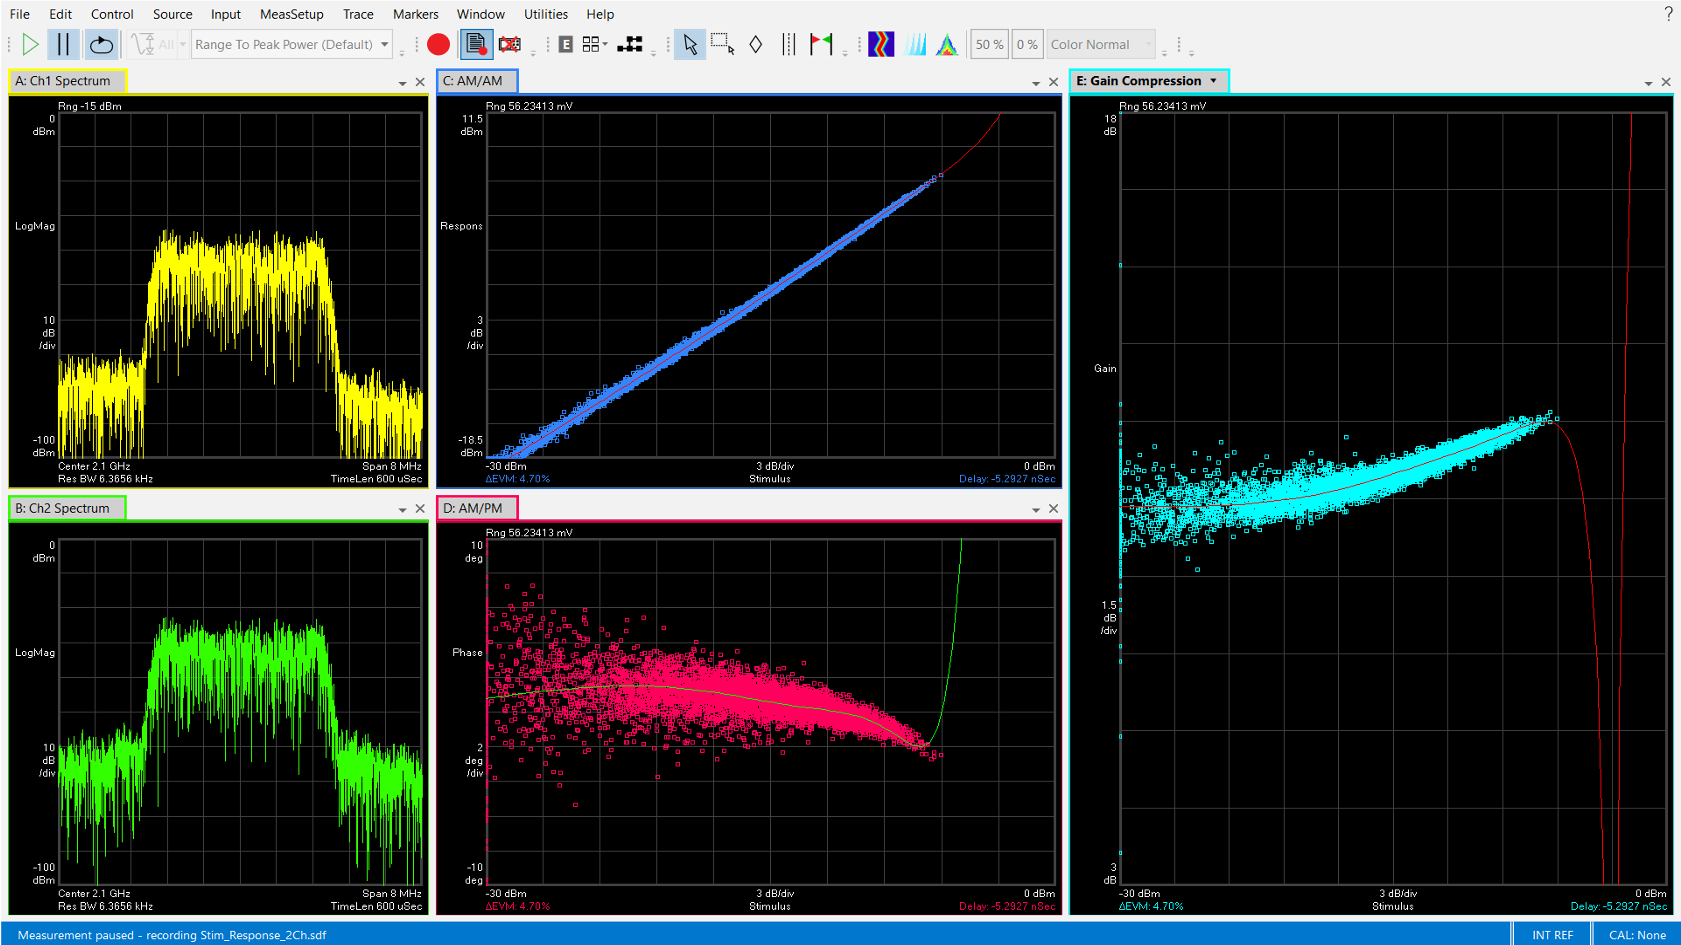Viewport: 1681px width, 945px height.
Task: Click the cumulative history display icon
Action: (915, 44)
